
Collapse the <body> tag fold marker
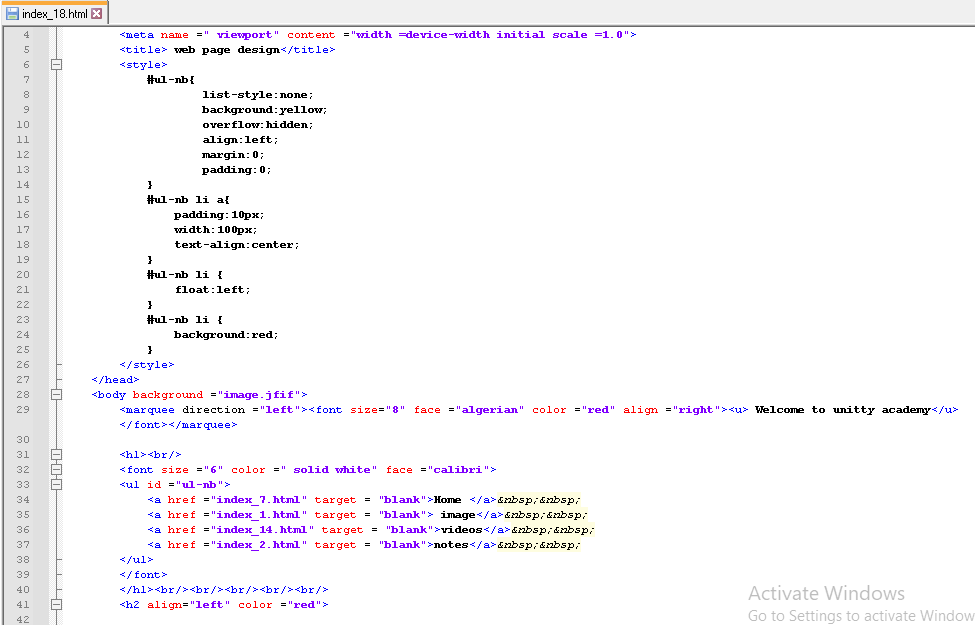pyautogui.click(x=57, y=394)
